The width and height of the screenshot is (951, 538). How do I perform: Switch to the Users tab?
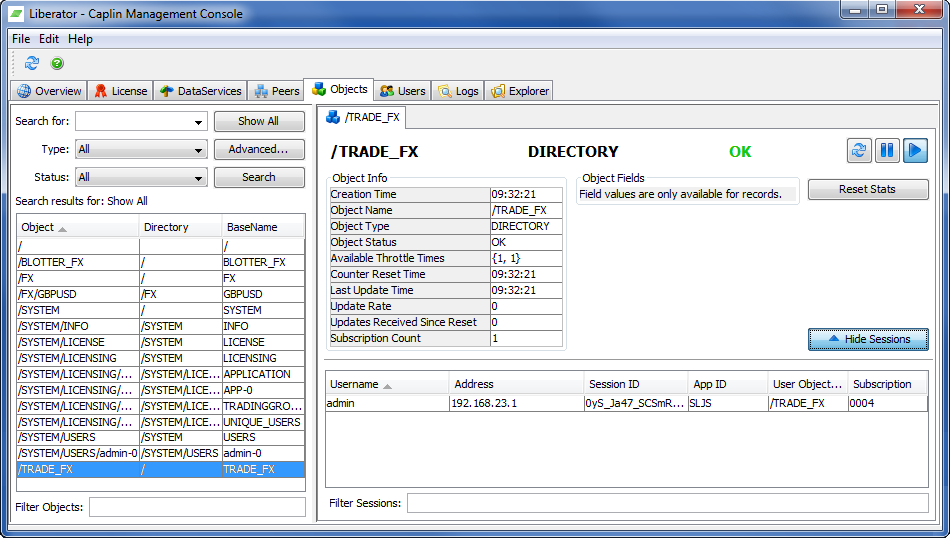[x=403, y=91]
